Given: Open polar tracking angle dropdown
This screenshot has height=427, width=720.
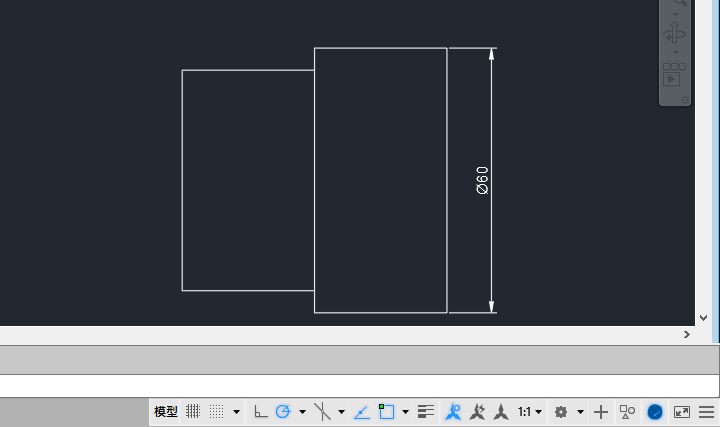Looking at the screenshot, I should click(303, 412).
